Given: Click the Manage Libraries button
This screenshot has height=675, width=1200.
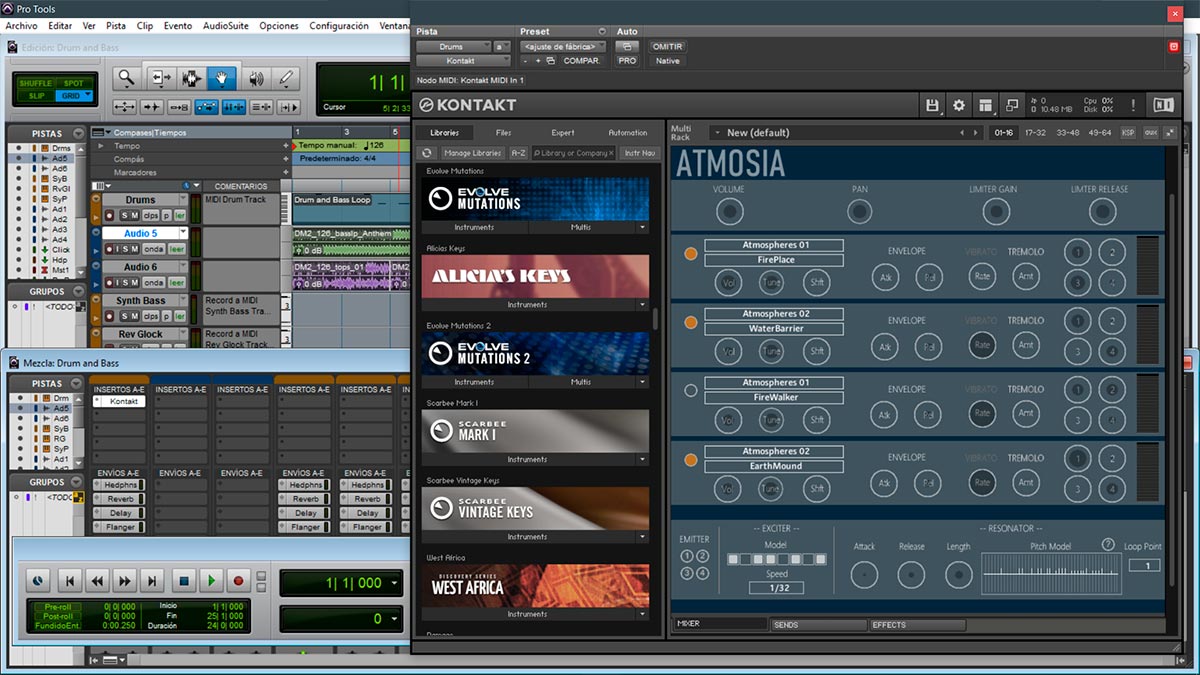Looking at the screenshot, I should click(x=473, y=153).
